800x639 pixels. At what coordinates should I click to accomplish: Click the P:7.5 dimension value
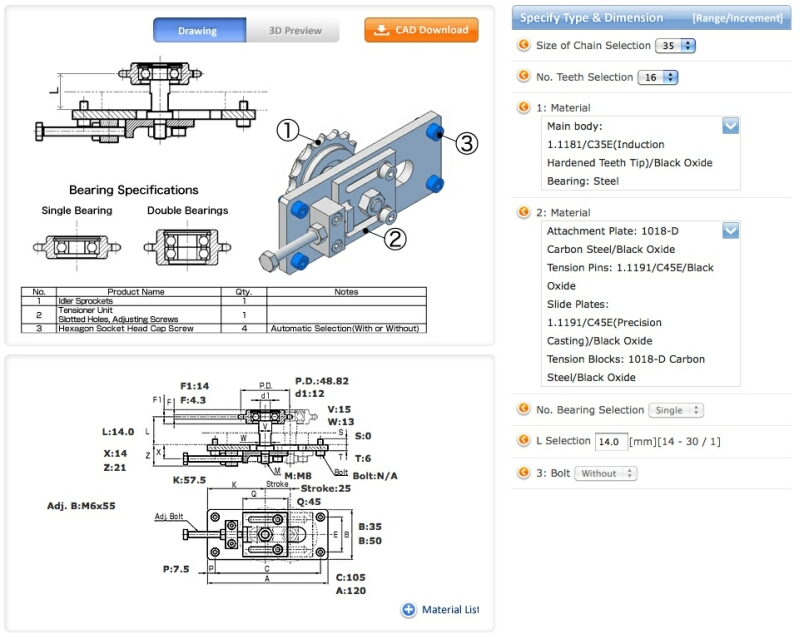176,569
